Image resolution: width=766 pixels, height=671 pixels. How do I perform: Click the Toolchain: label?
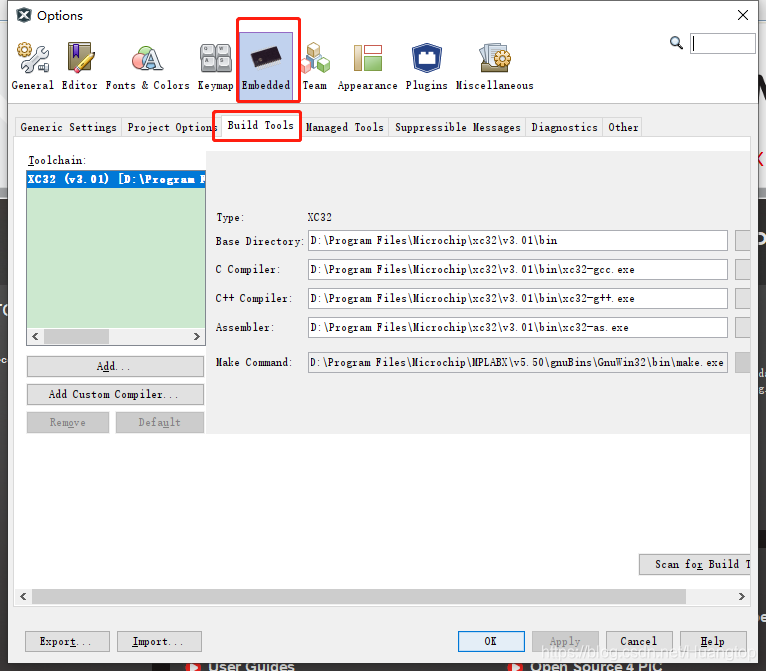point(57,160)
